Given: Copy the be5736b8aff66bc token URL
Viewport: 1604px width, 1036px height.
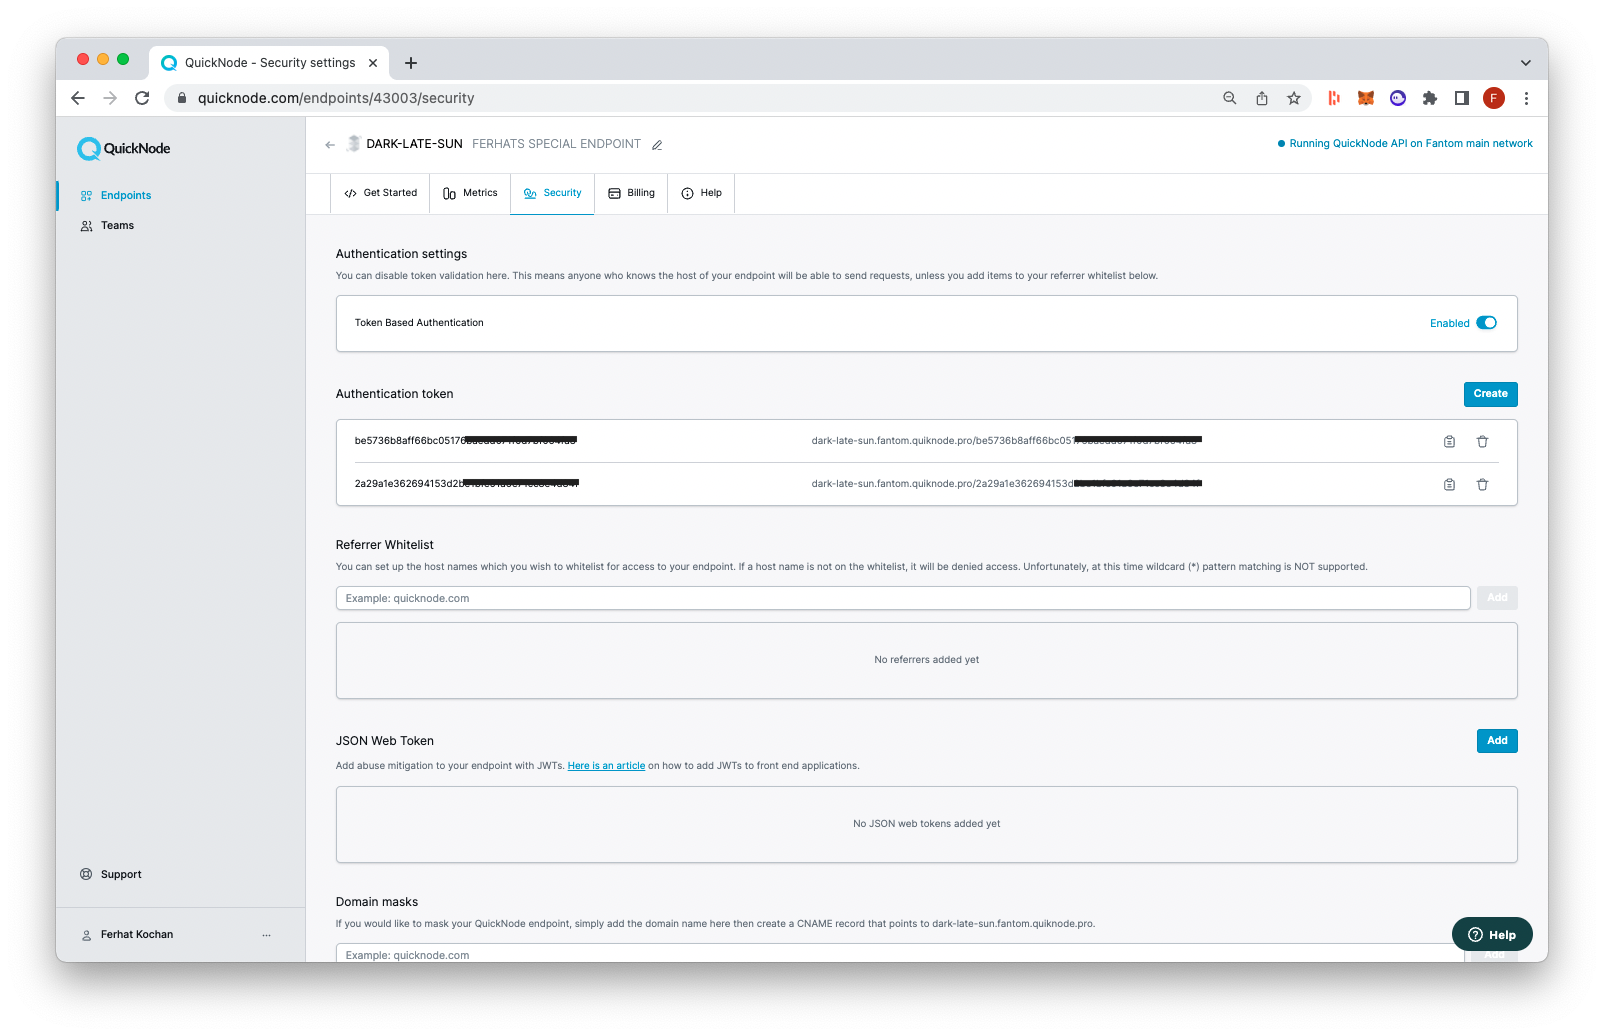Looking at the screenshot, I should coord(1449,441).
